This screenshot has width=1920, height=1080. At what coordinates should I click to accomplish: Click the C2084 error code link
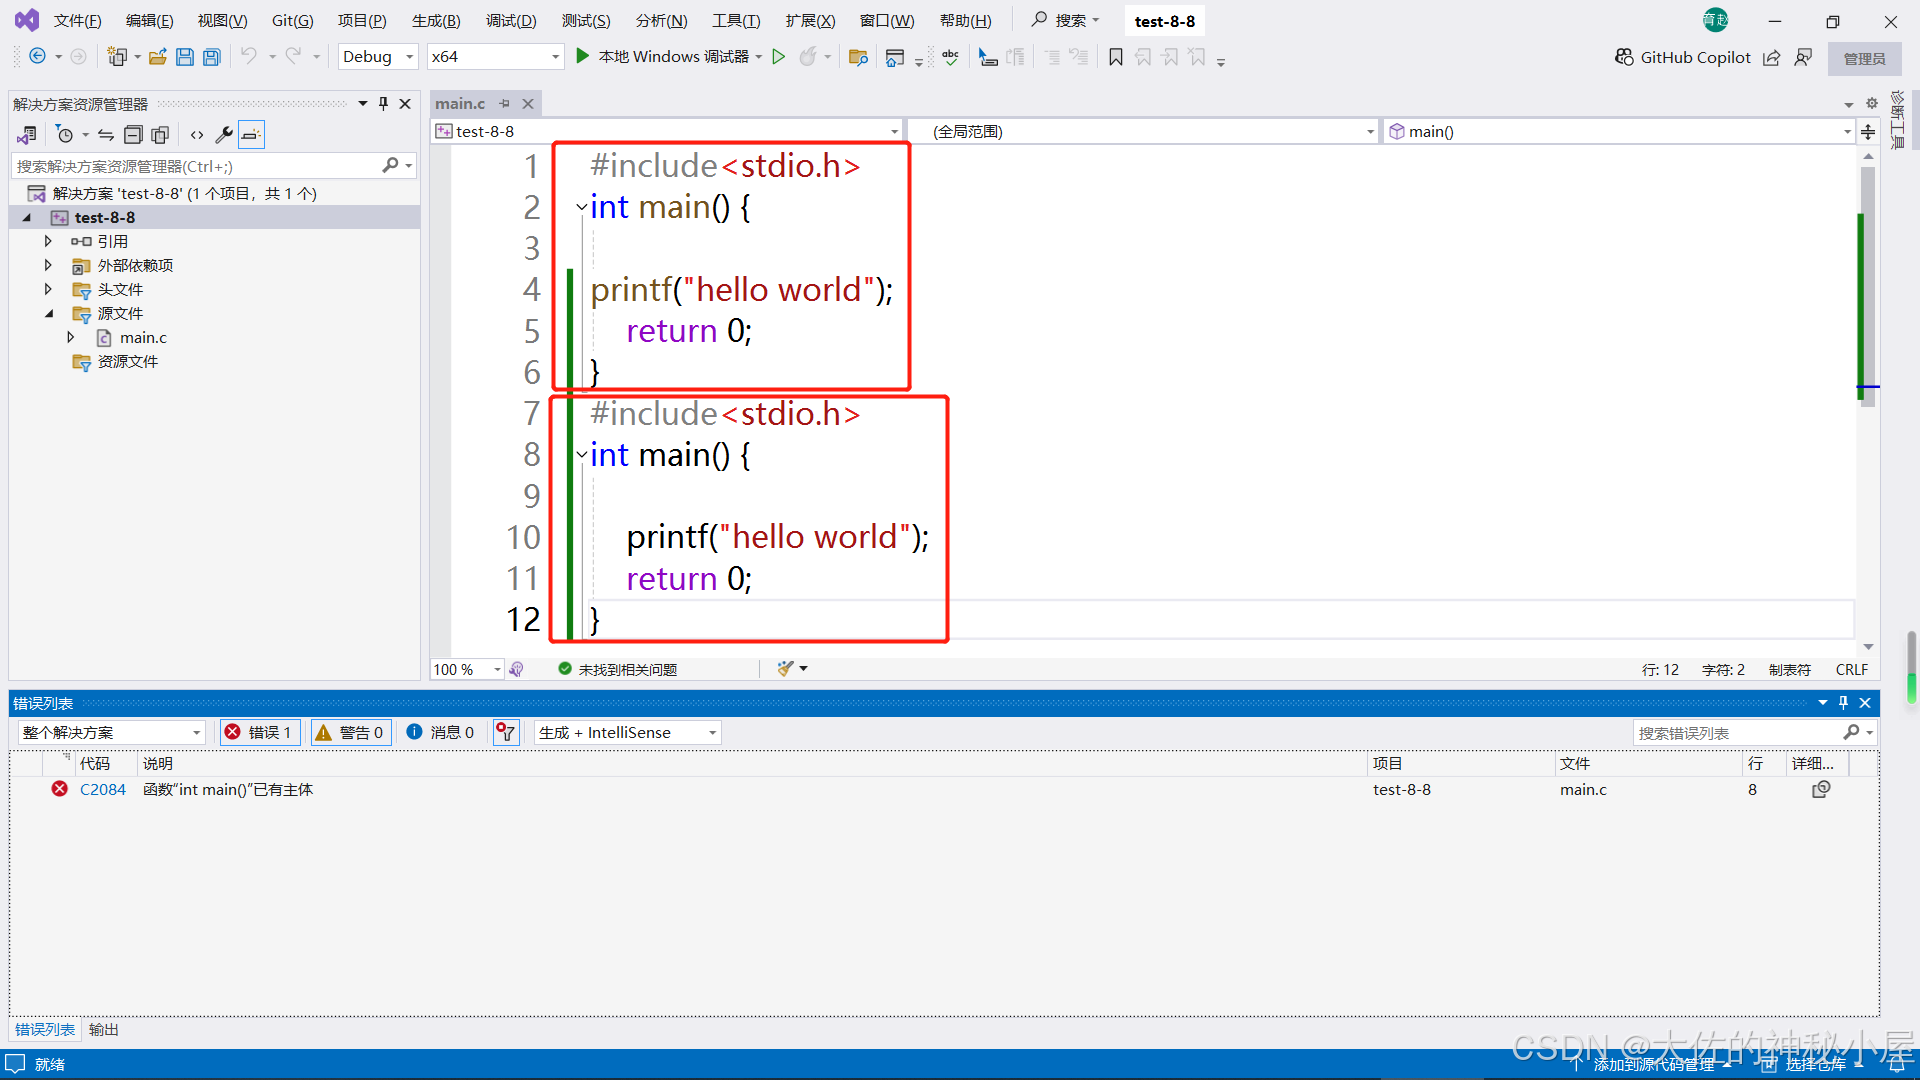point(102,789)
